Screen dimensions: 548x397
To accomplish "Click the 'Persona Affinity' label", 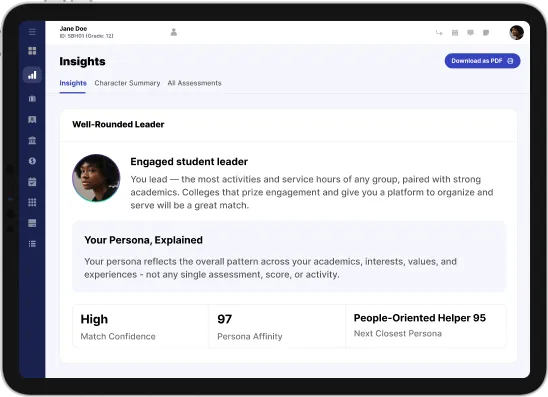I will tap(250, 337).
